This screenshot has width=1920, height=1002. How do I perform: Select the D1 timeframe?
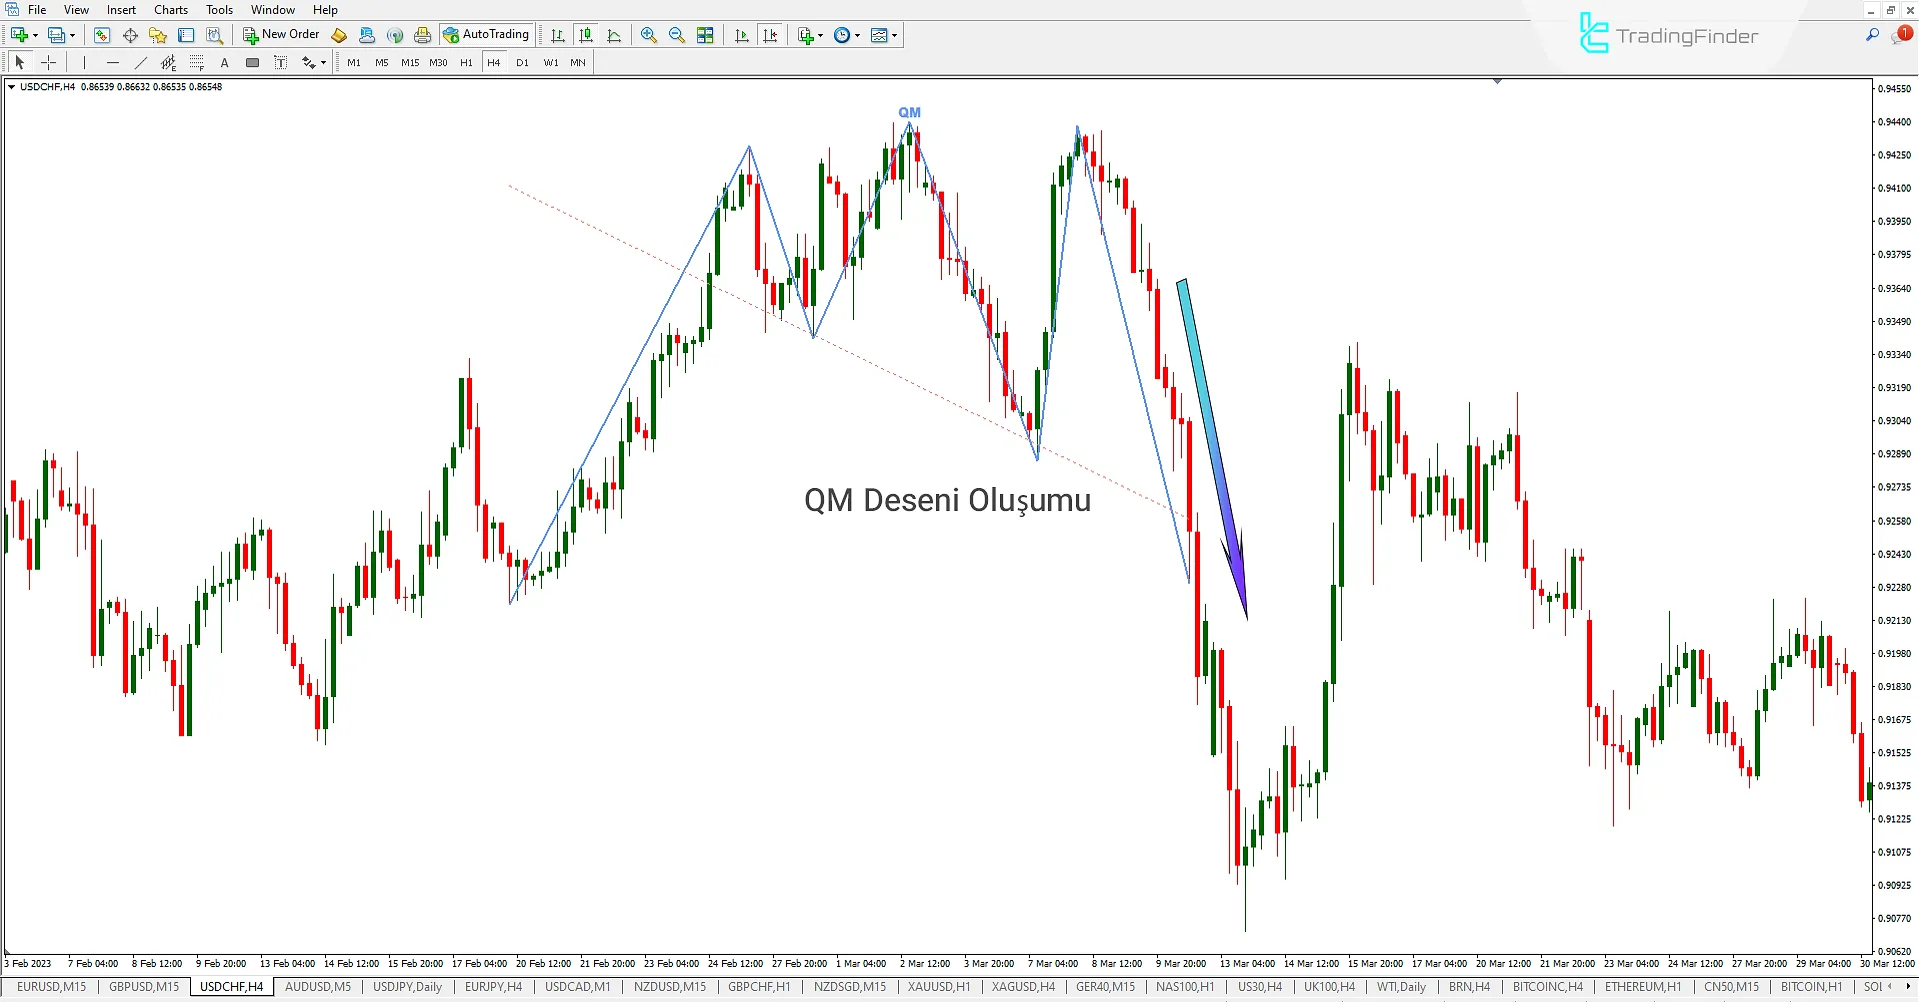point(522,62)
